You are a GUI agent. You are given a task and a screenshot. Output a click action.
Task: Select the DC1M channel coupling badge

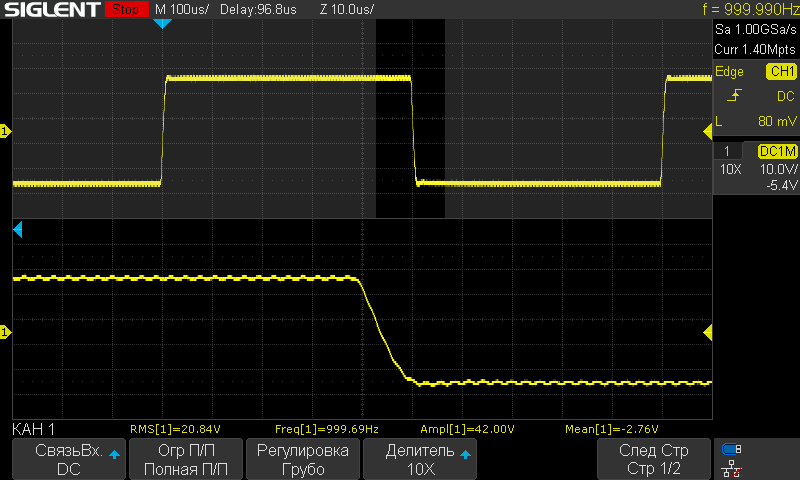[x=778, y=151]
